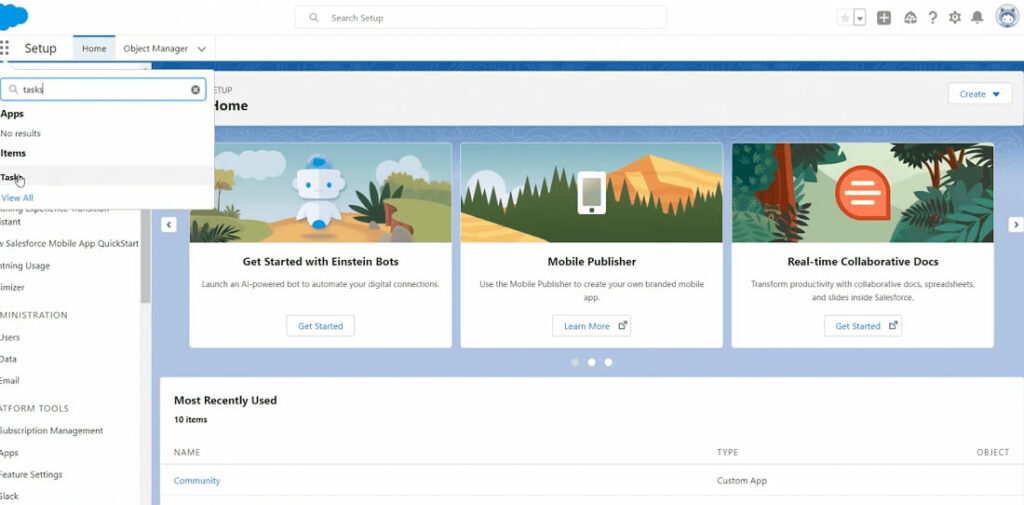Click in the Search Setup field
The image size is (1024, 505).
point(481,18)
